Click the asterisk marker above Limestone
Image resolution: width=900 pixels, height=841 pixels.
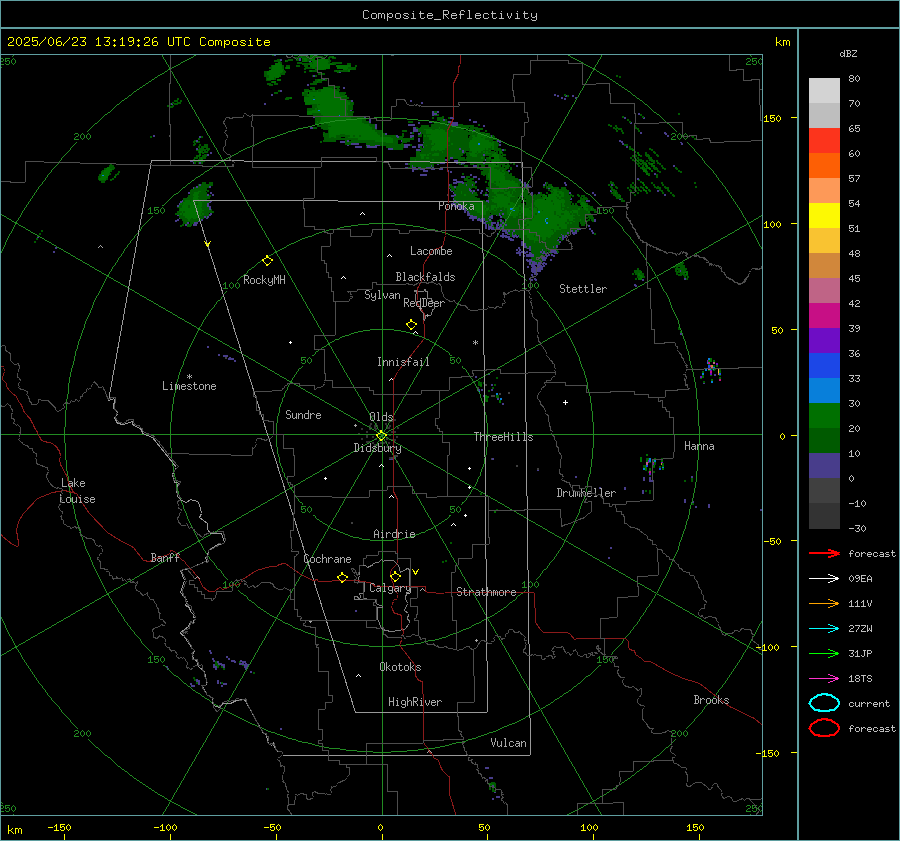coord(189,377)
